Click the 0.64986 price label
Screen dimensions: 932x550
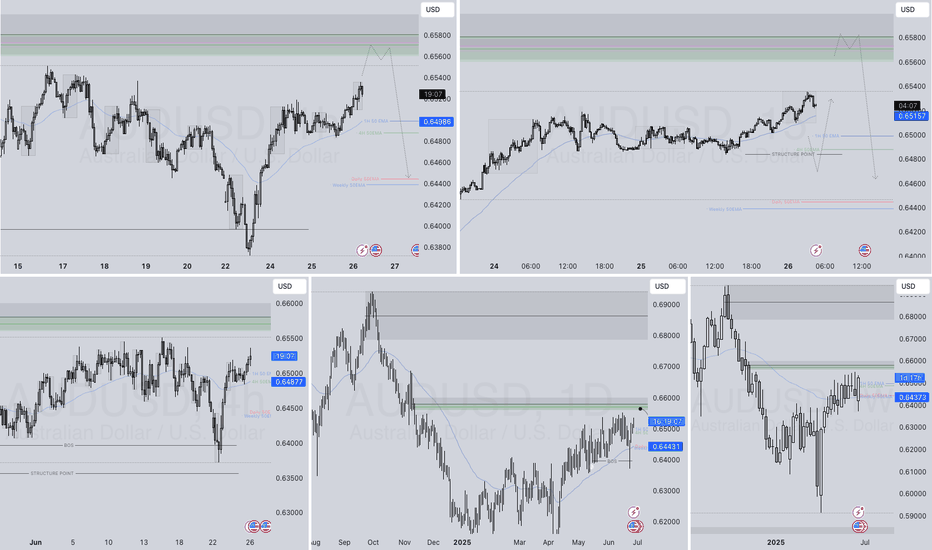(x=437, y=122)
